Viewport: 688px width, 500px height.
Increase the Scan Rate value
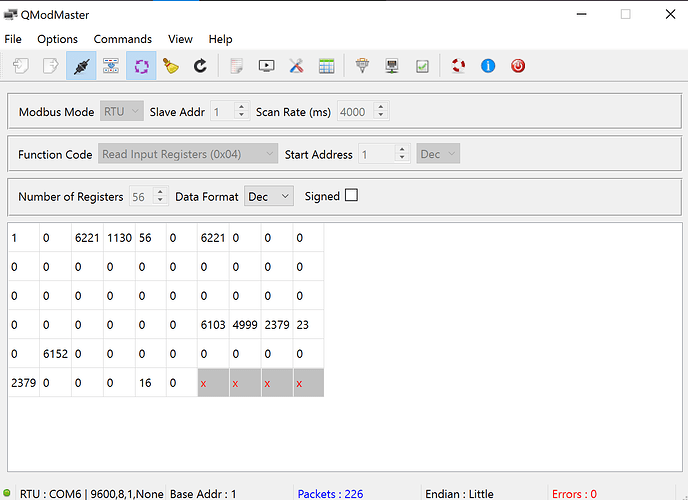(381, 107)
